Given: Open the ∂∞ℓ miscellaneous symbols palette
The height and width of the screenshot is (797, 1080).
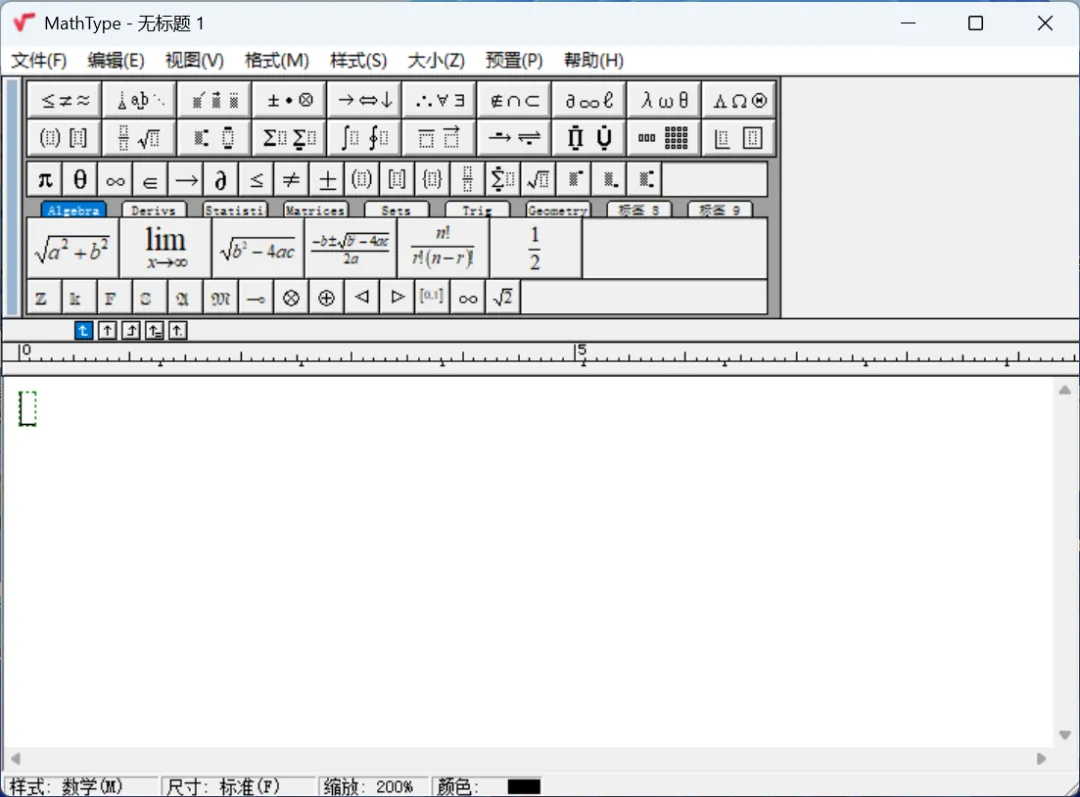Looking at the screenshot, I should (x=589, y=101).
